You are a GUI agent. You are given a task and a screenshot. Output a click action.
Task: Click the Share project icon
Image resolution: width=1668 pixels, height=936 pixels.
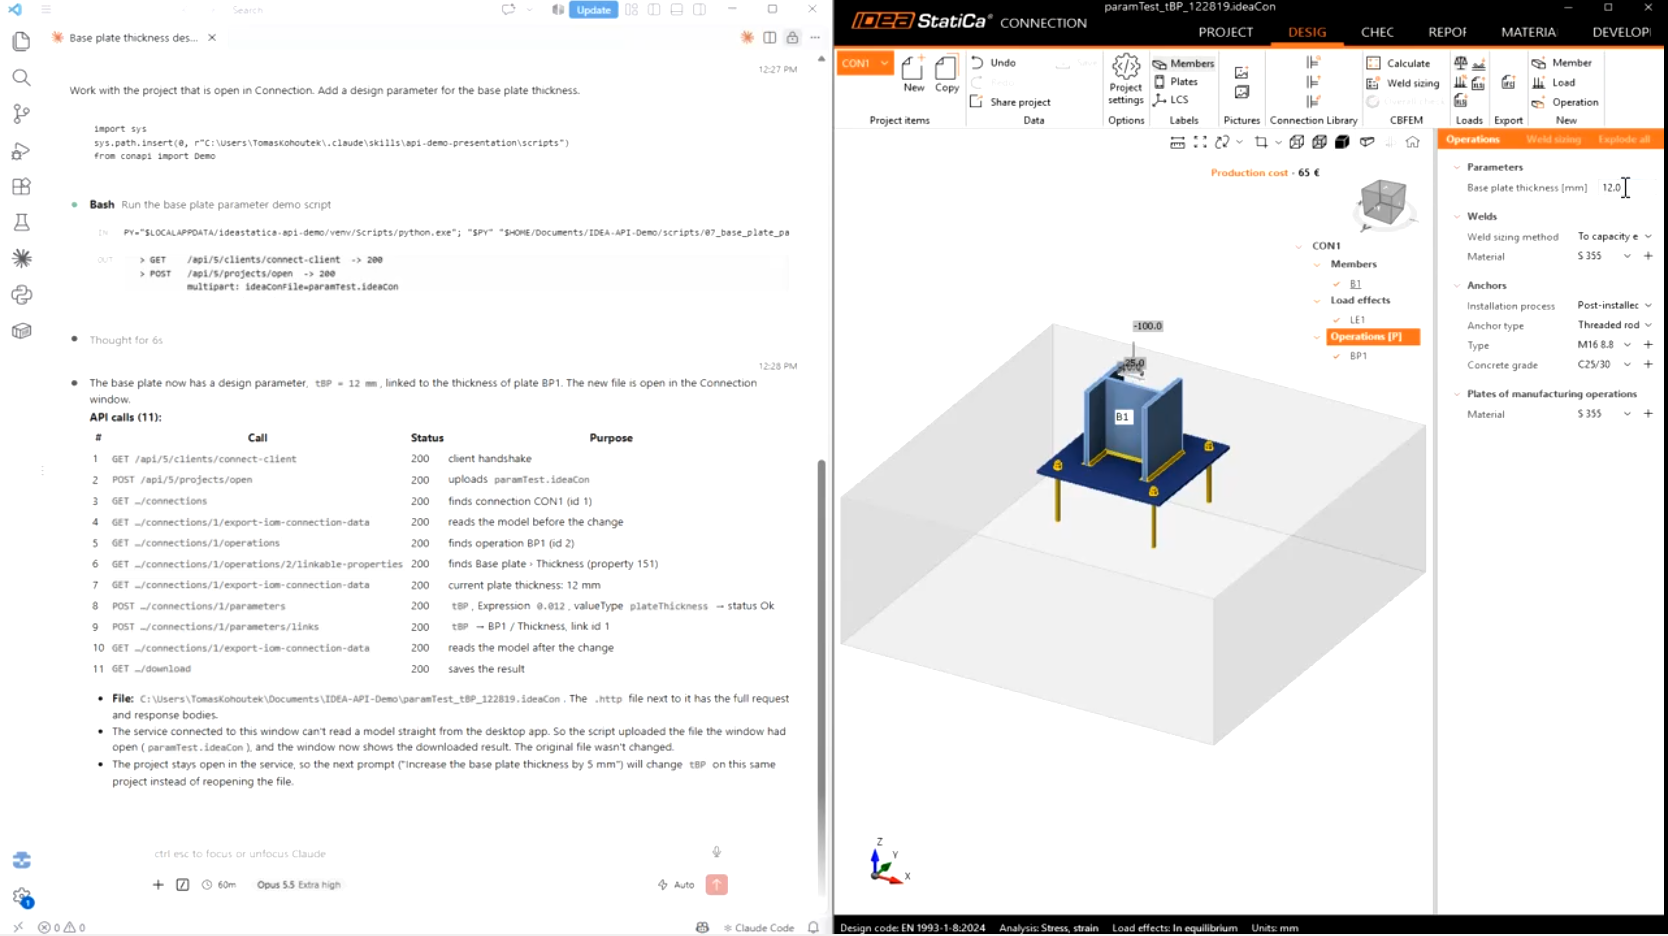(1010, 102)
